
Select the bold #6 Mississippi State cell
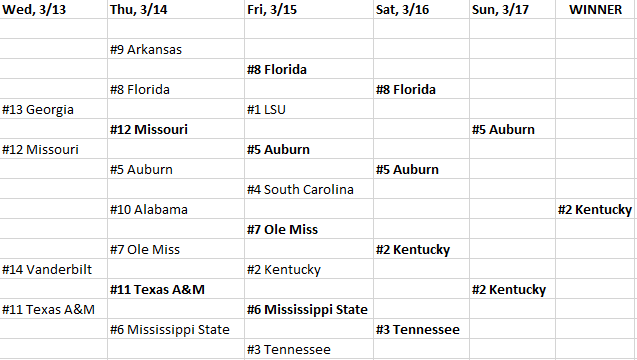pos(309,309)
